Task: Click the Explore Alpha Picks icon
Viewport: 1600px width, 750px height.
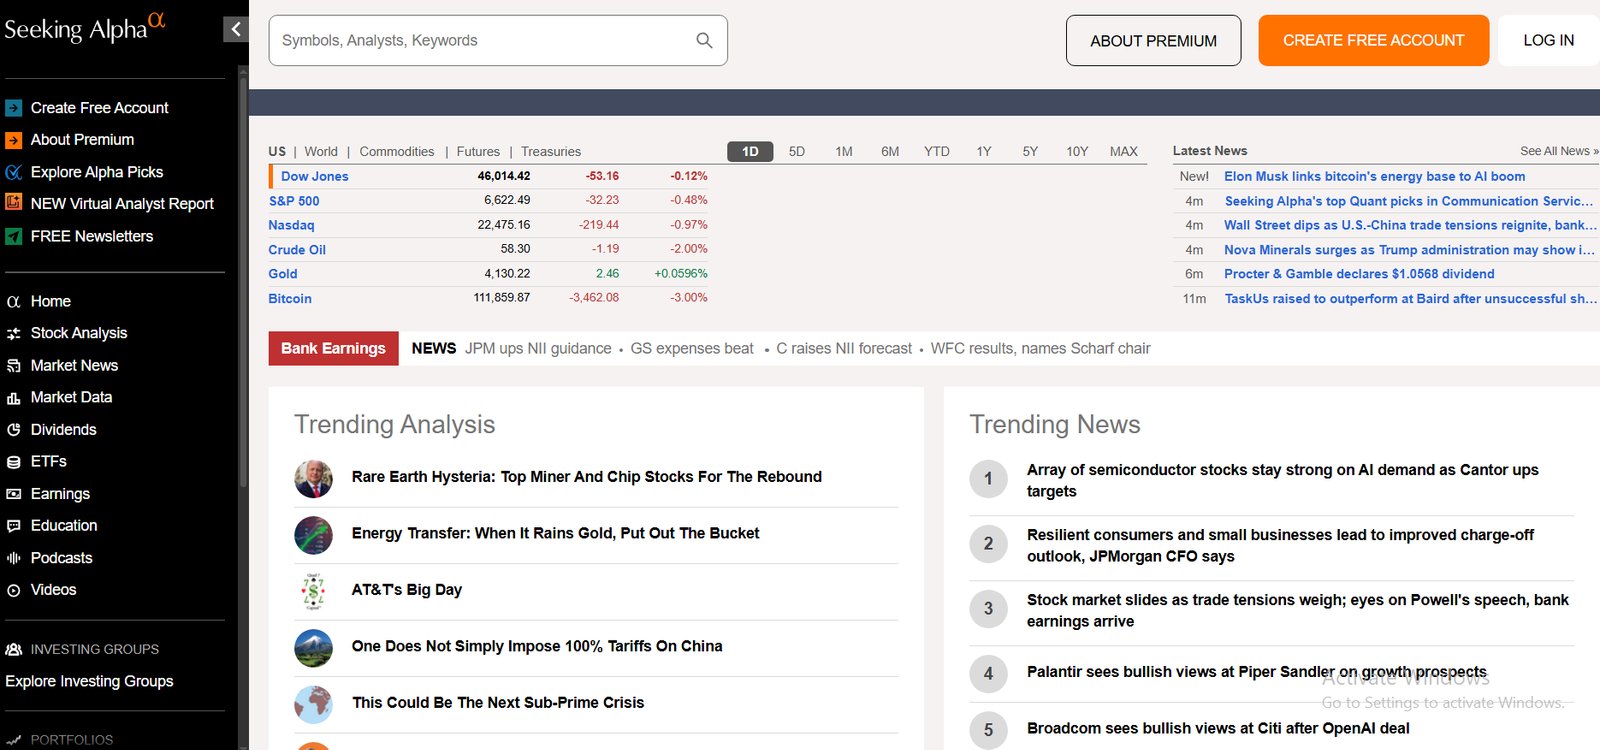Action: [14, 172]
